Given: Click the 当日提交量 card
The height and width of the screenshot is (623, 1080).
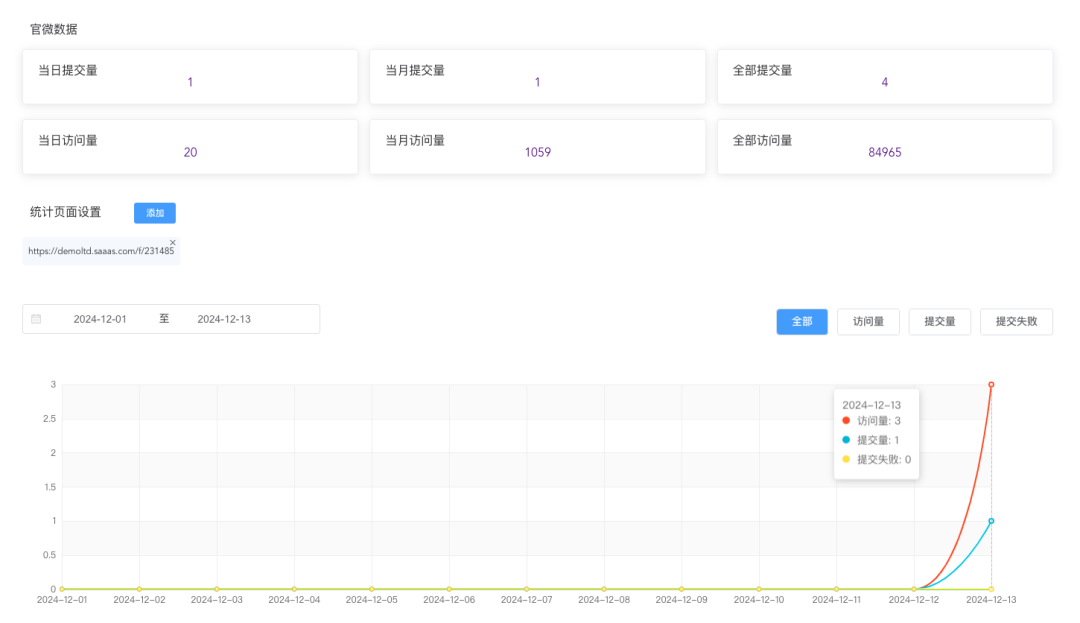Looking at the screenshot, I should [x=190, y=77].
